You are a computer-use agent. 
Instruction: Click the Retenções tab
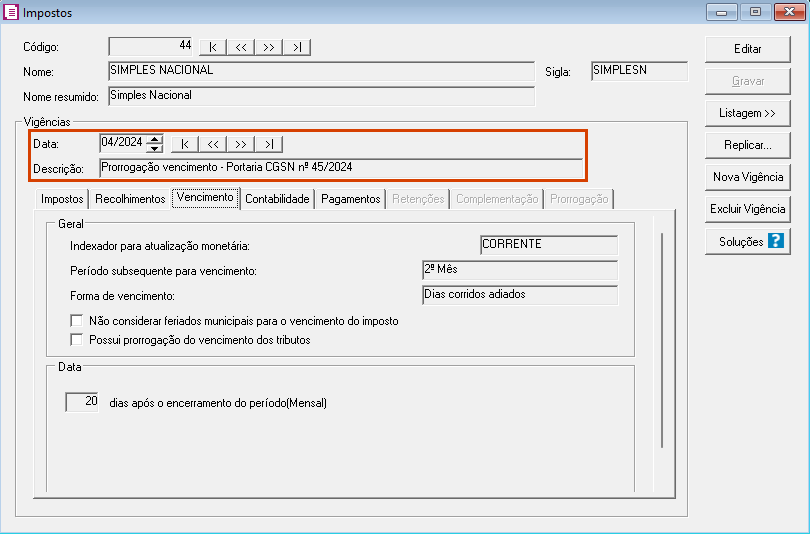[418, 199]
